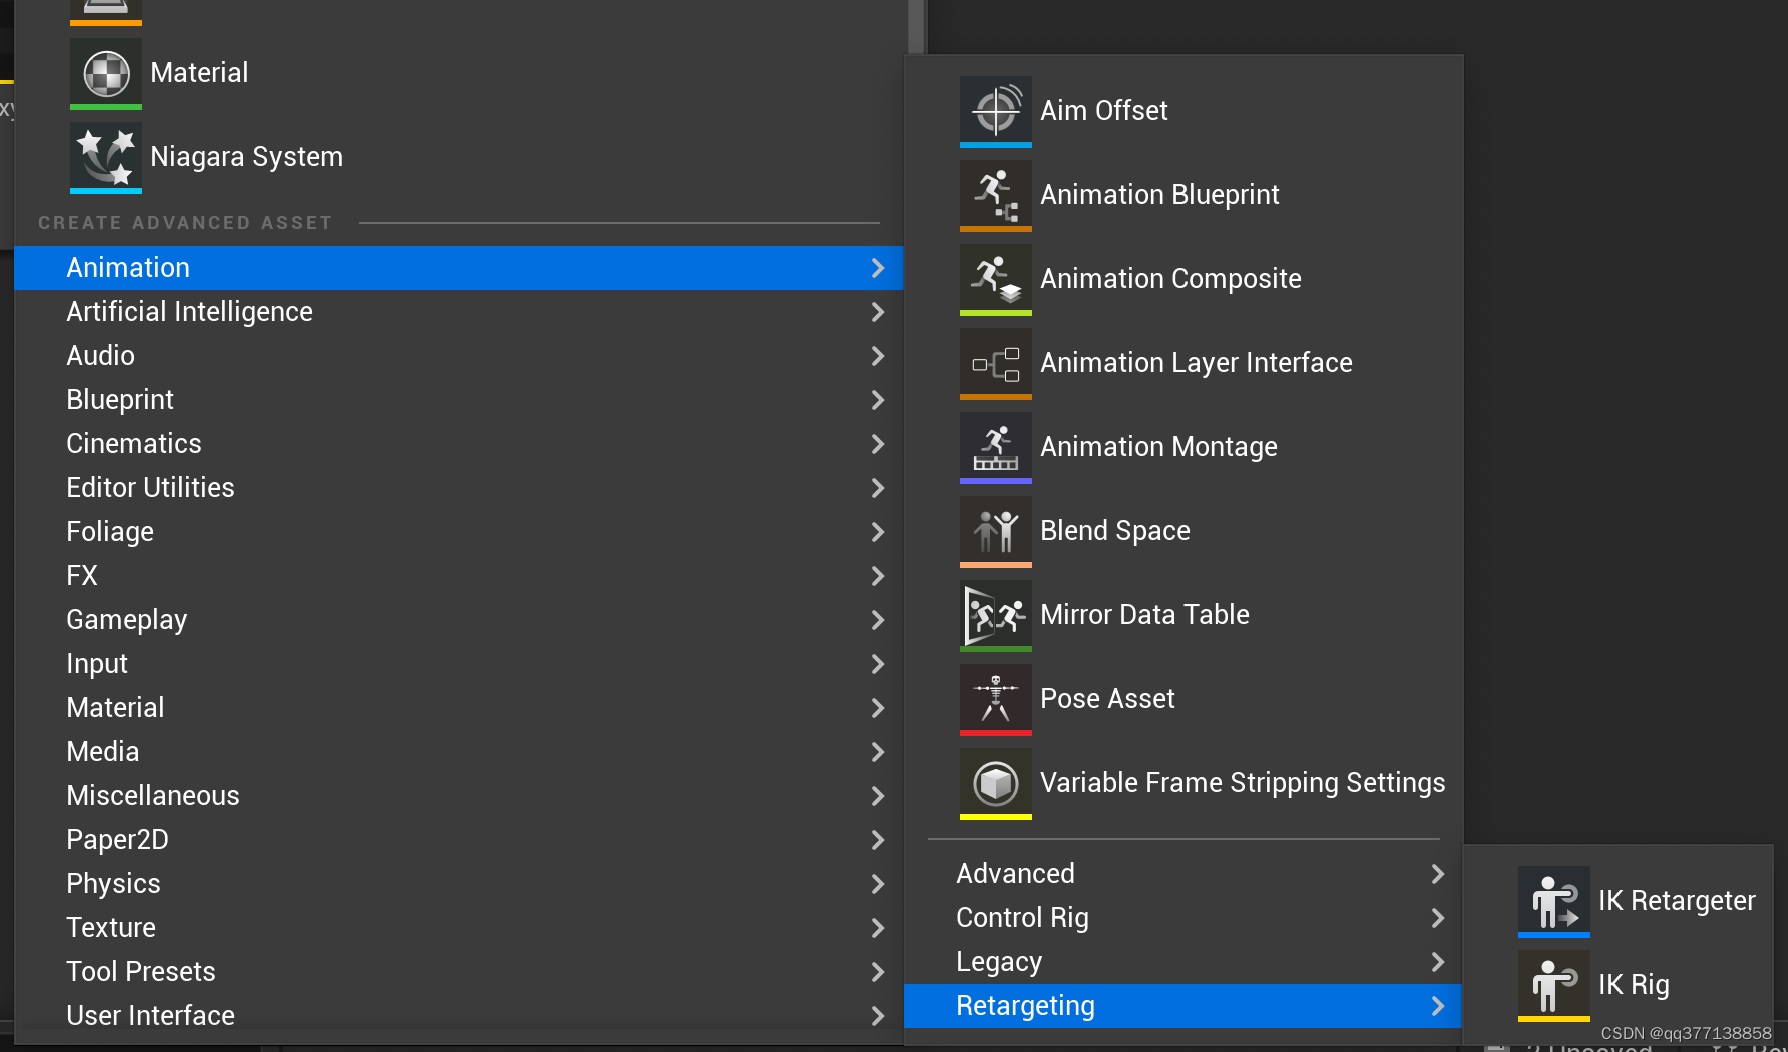Open the FX category
Viewport: 1788px width, 1052px height.
[x=460, y=576]
